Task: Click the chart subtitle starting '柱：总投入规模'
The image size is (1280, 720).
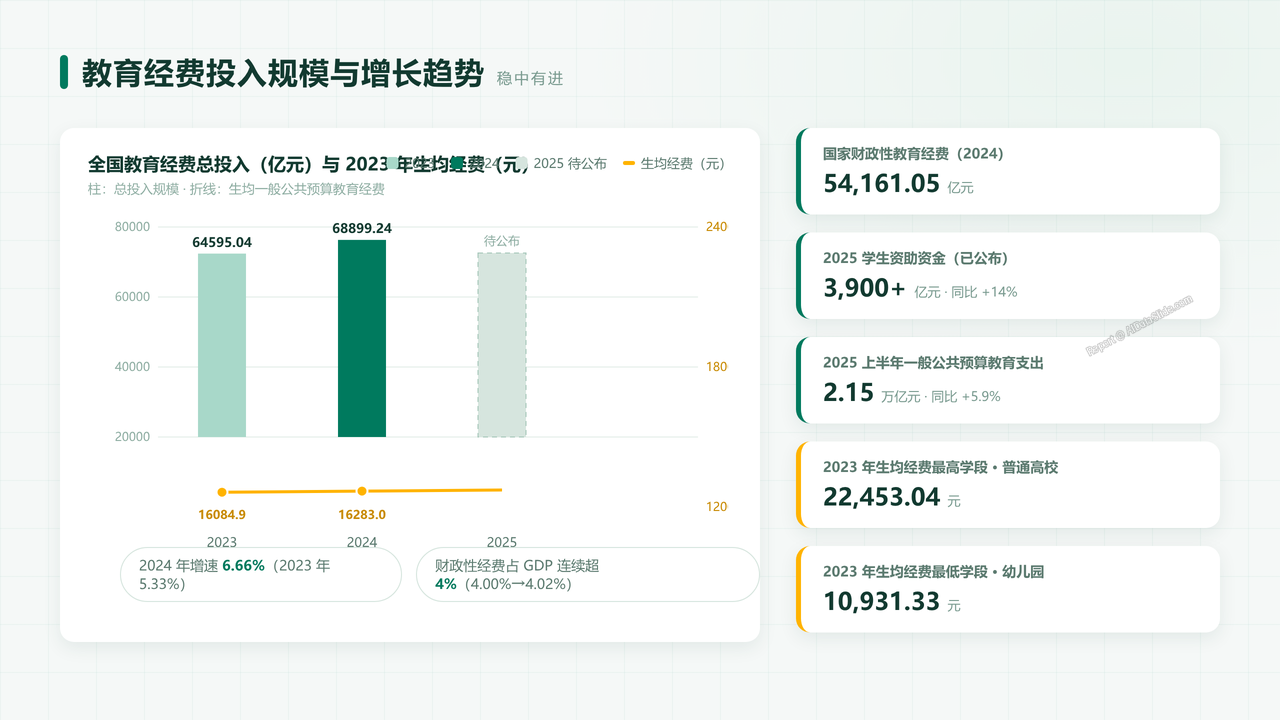Action: click(x=236, y=189)
